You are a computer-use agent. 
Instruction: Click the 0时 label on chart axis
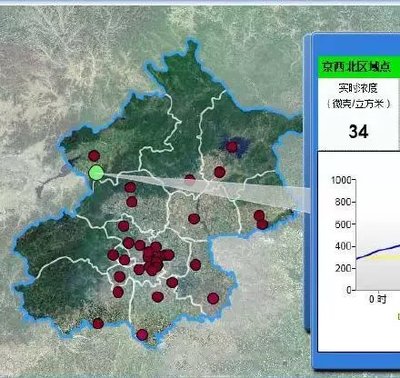pos(378,299)
